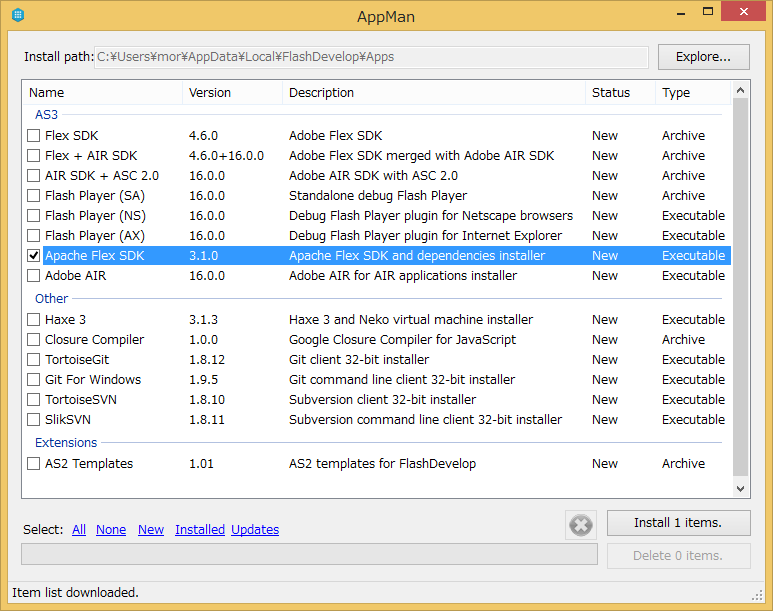Screen dimensions: 773x611
Task: Tick the AS2 Templates checkbox
Action: pos(34,464)
